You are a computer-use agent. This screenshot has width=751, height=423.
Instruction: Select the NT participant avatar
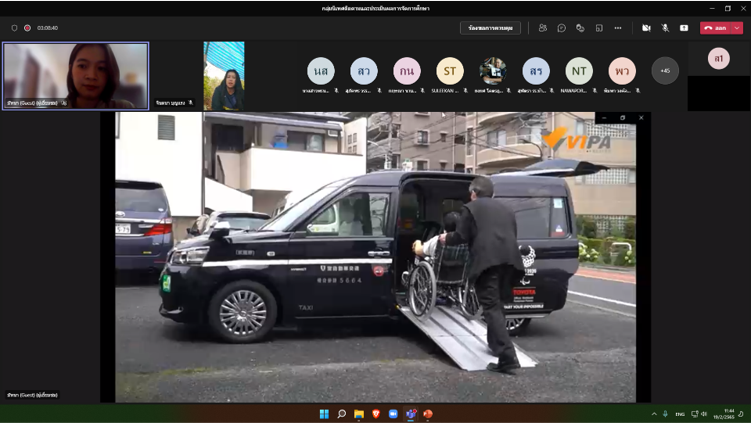(579, 71)
